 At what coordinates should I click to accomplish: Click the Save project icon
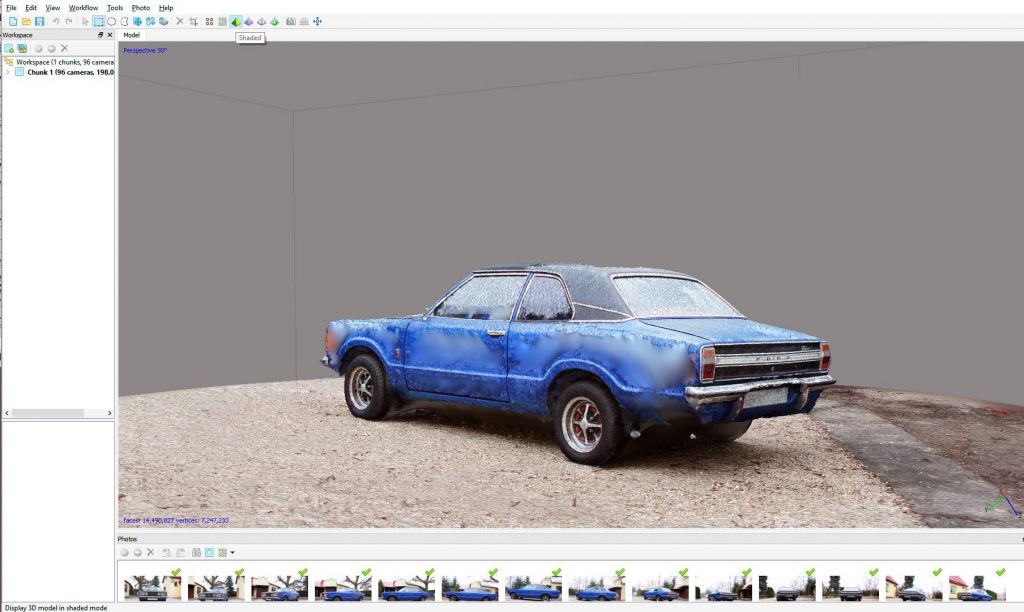click(x=39, y=21)
